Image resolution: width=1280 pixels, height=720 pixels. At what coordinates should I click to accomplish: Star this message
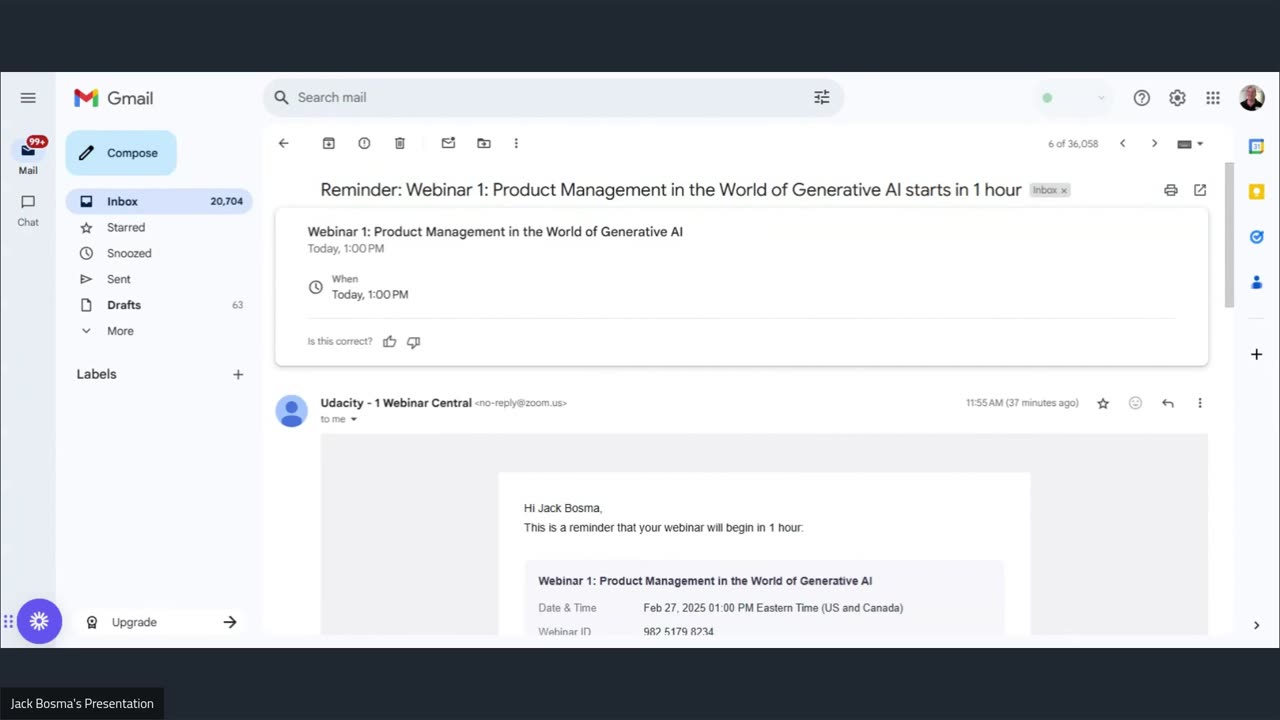point(1103,403)
